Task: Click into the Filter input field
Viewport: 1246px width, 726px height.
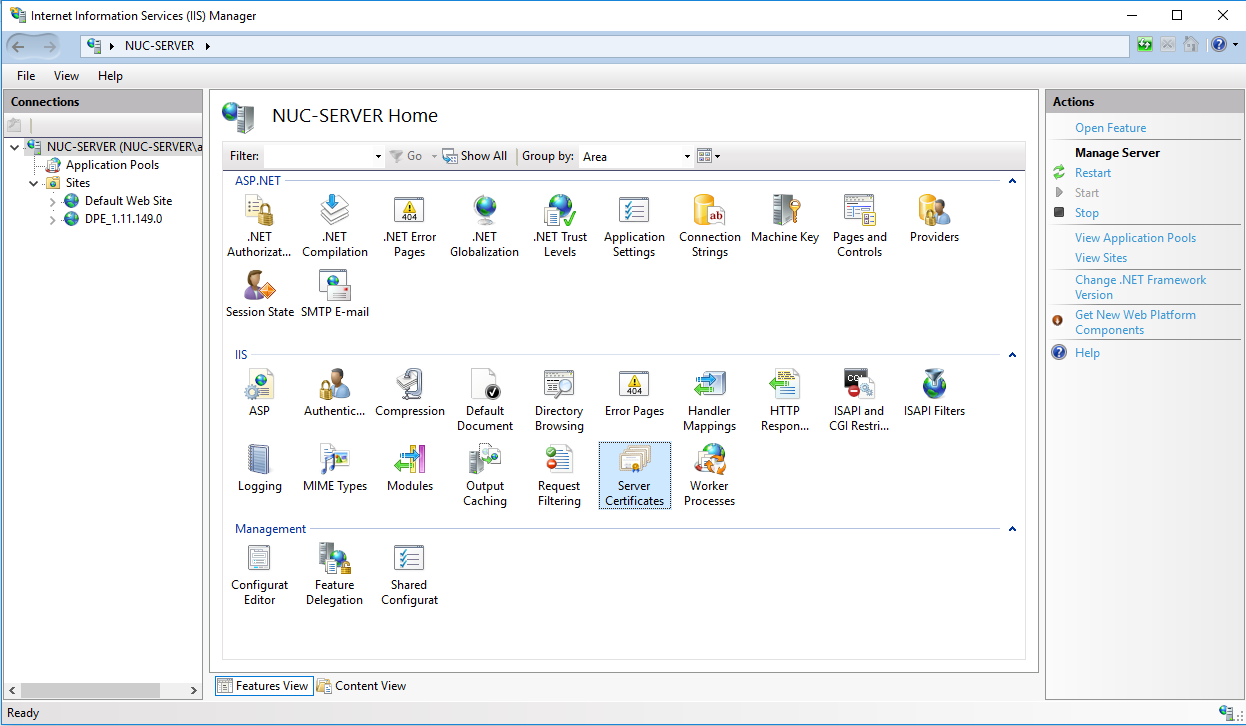Action: 318,156
